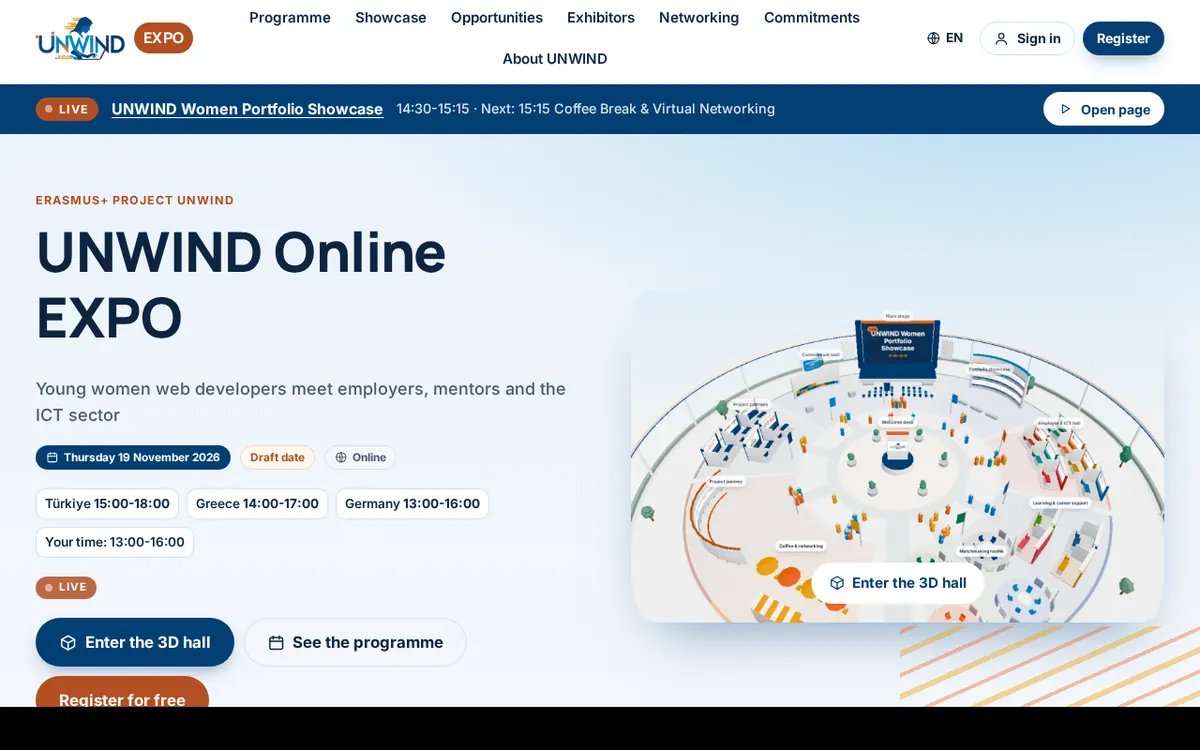
Task: Click the blue 'Enter the 3D hall' button
Action: click(135, 642)
